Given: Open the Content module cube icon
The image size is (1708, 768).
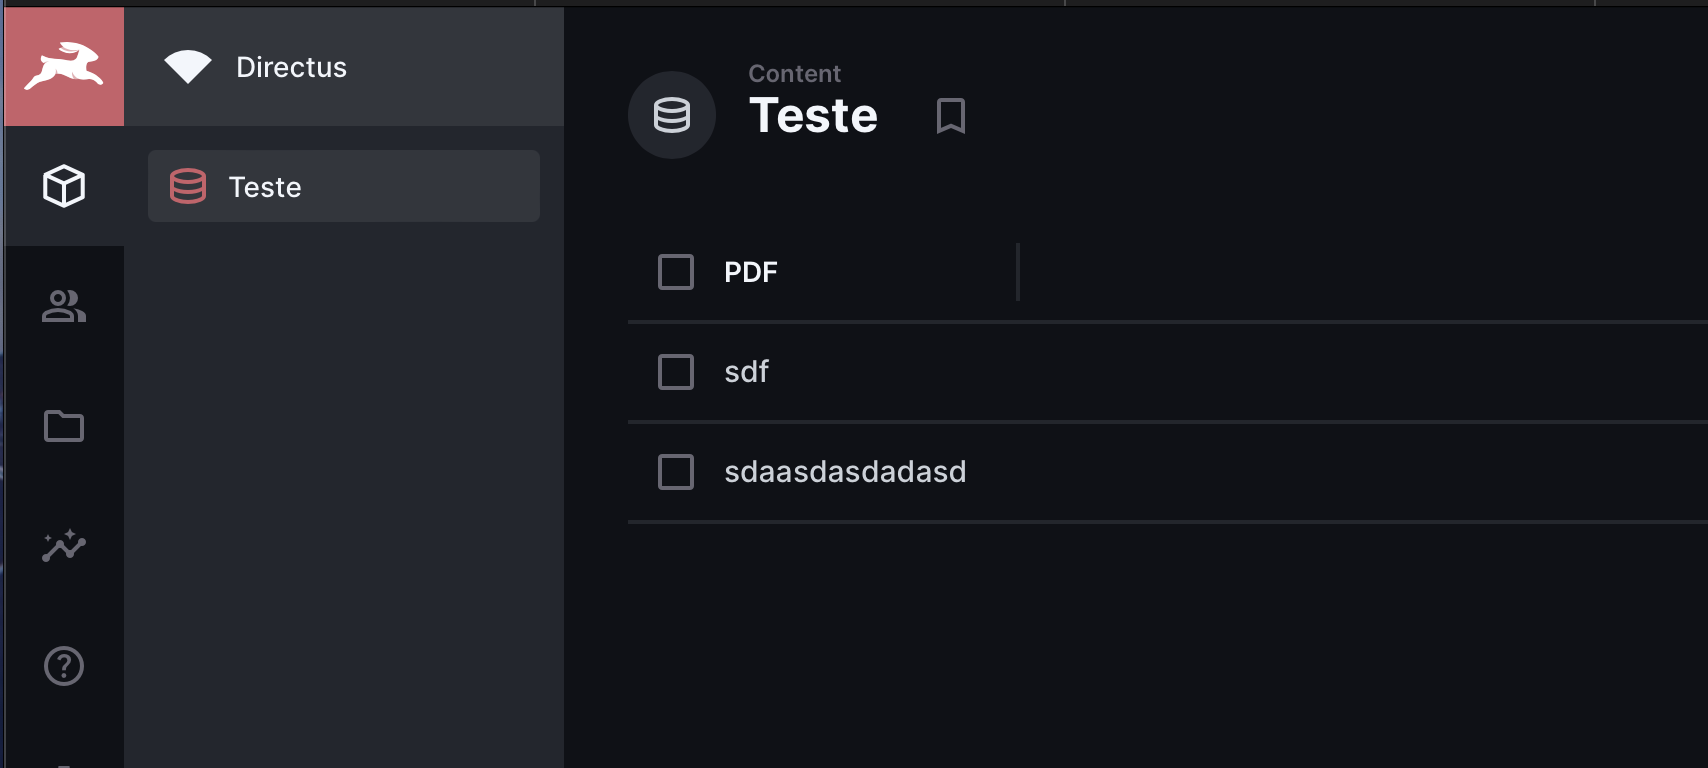Looking at the screenshot, I should 64,186.
